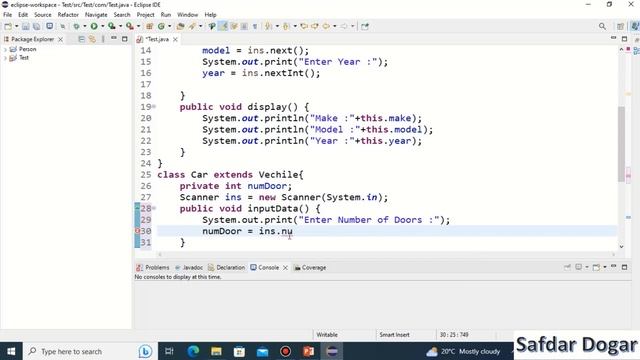Image resolution: width=640 pixels, height=360 pixels.
Task: Open the Window menu
Action: coord(187,15)
